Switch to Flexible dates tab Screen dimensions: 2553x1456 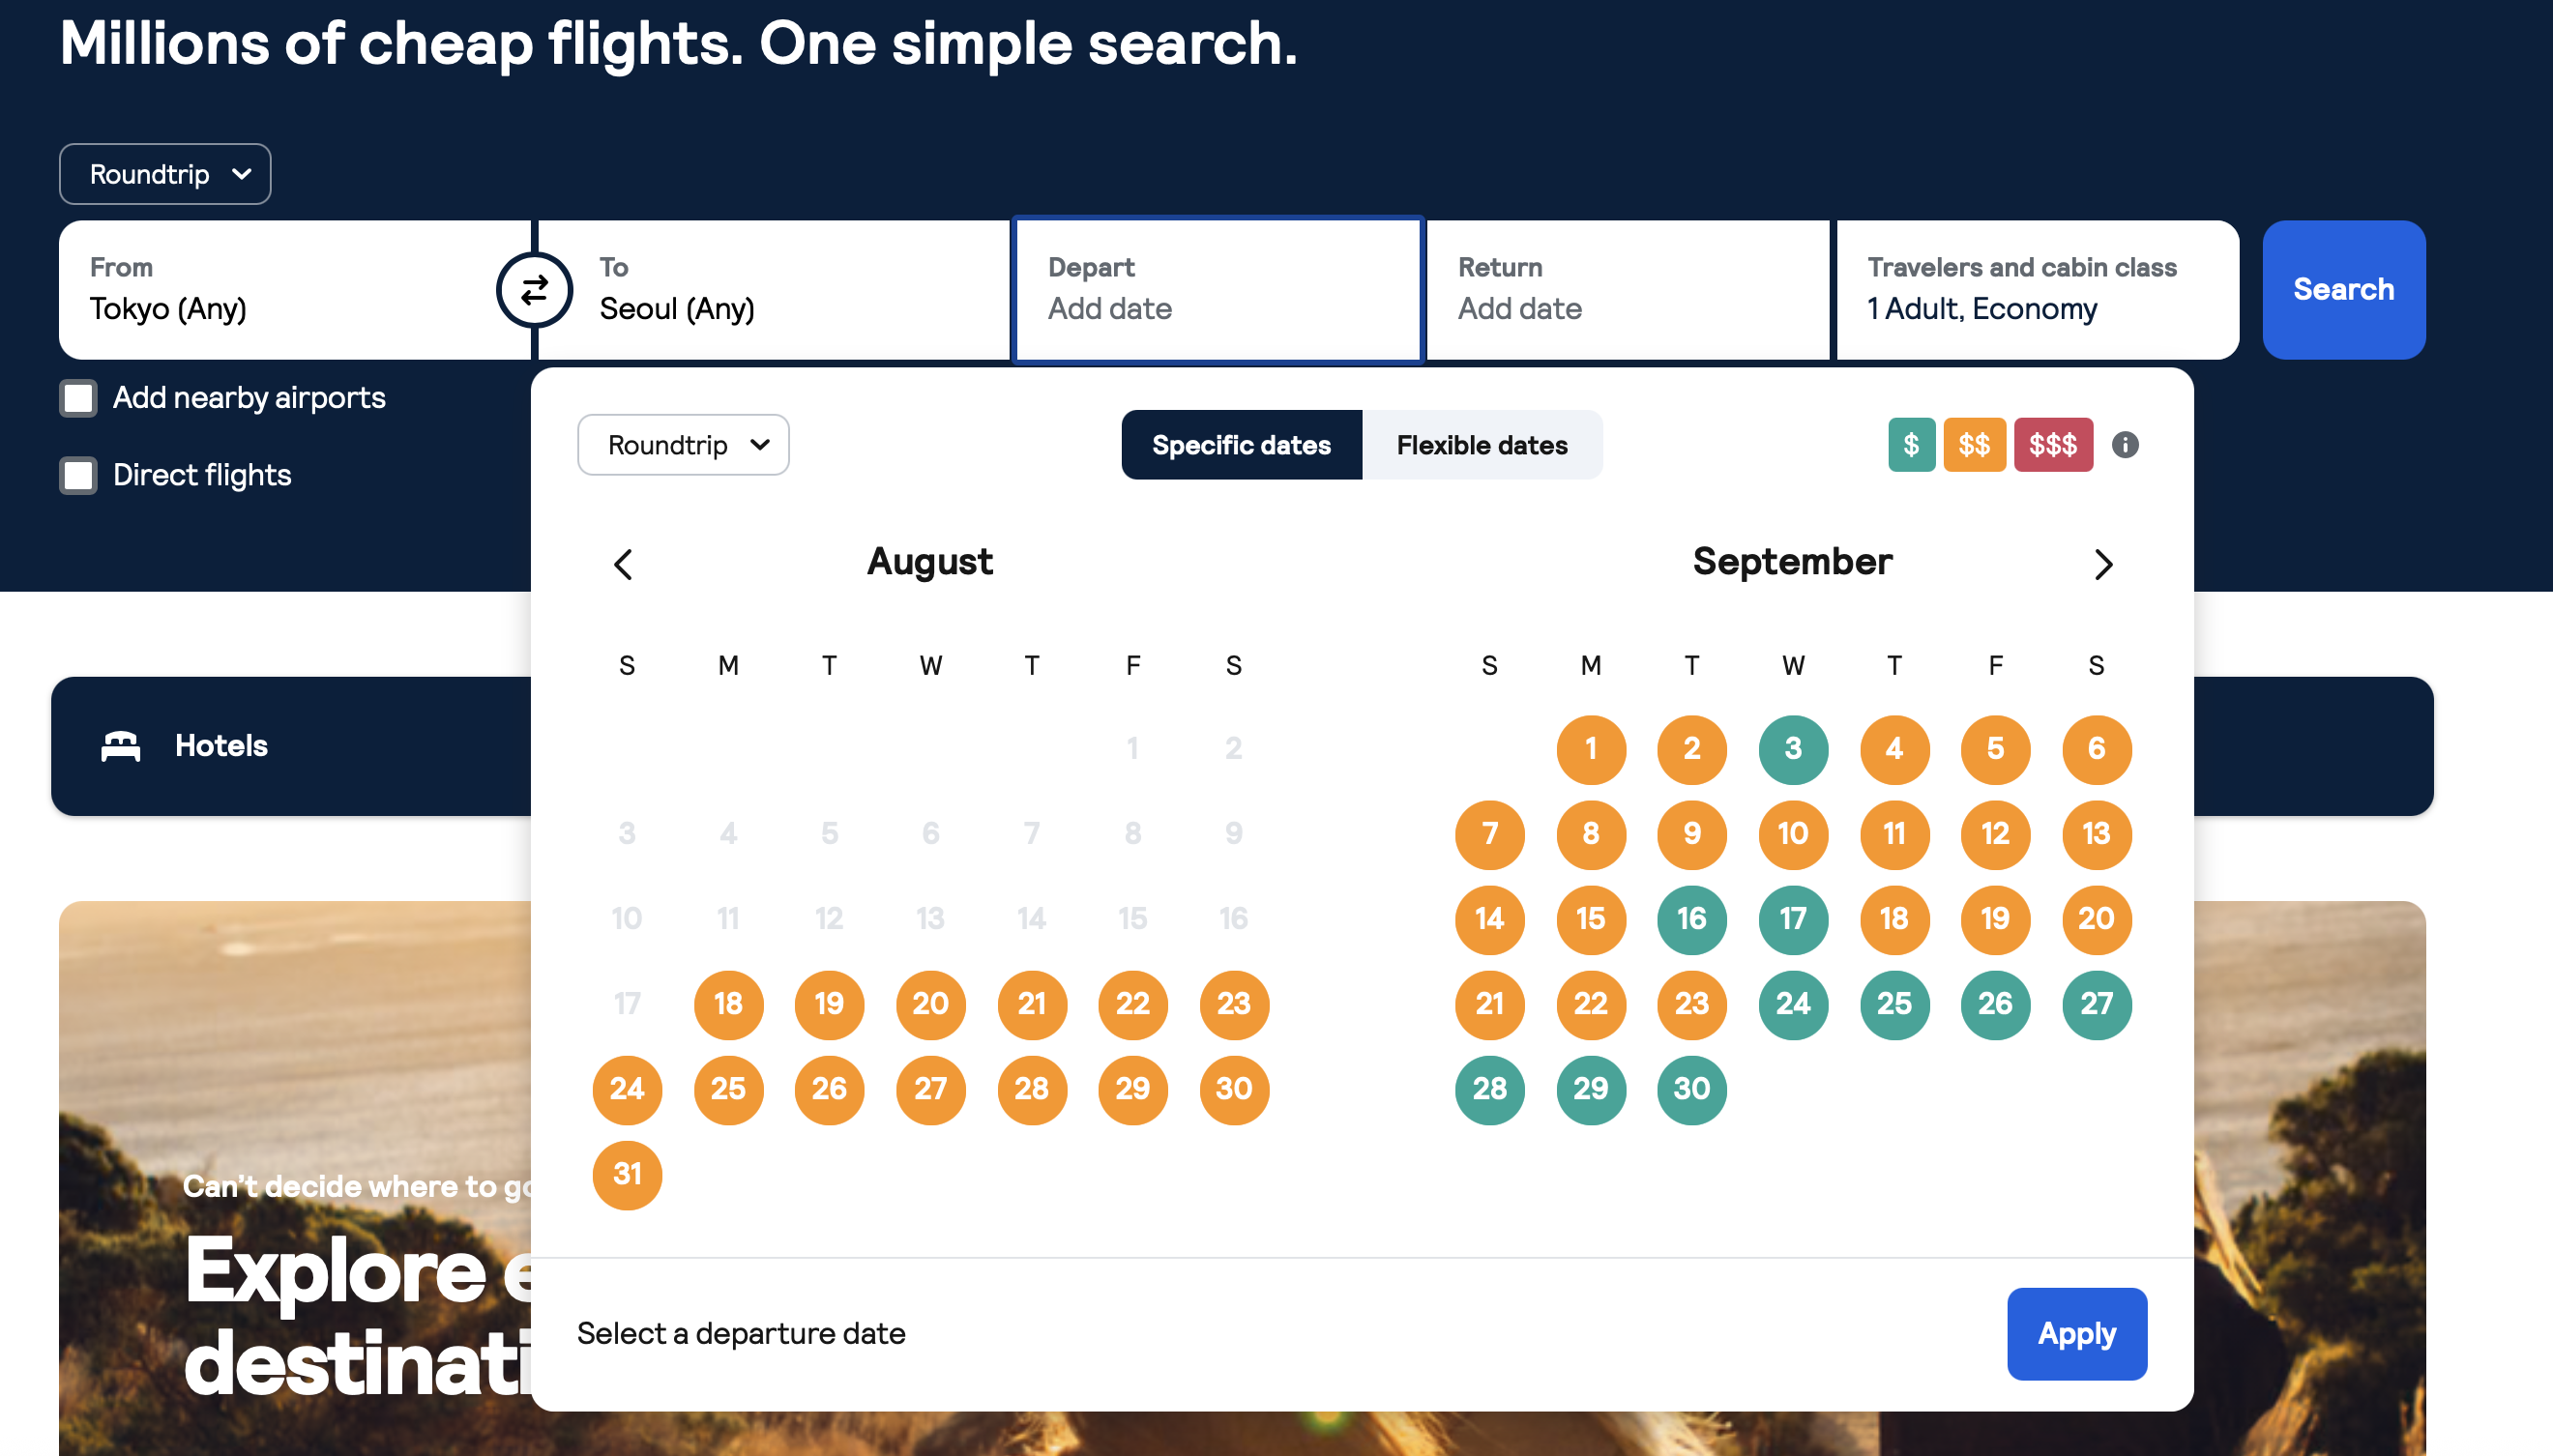tap(1482, 445)
